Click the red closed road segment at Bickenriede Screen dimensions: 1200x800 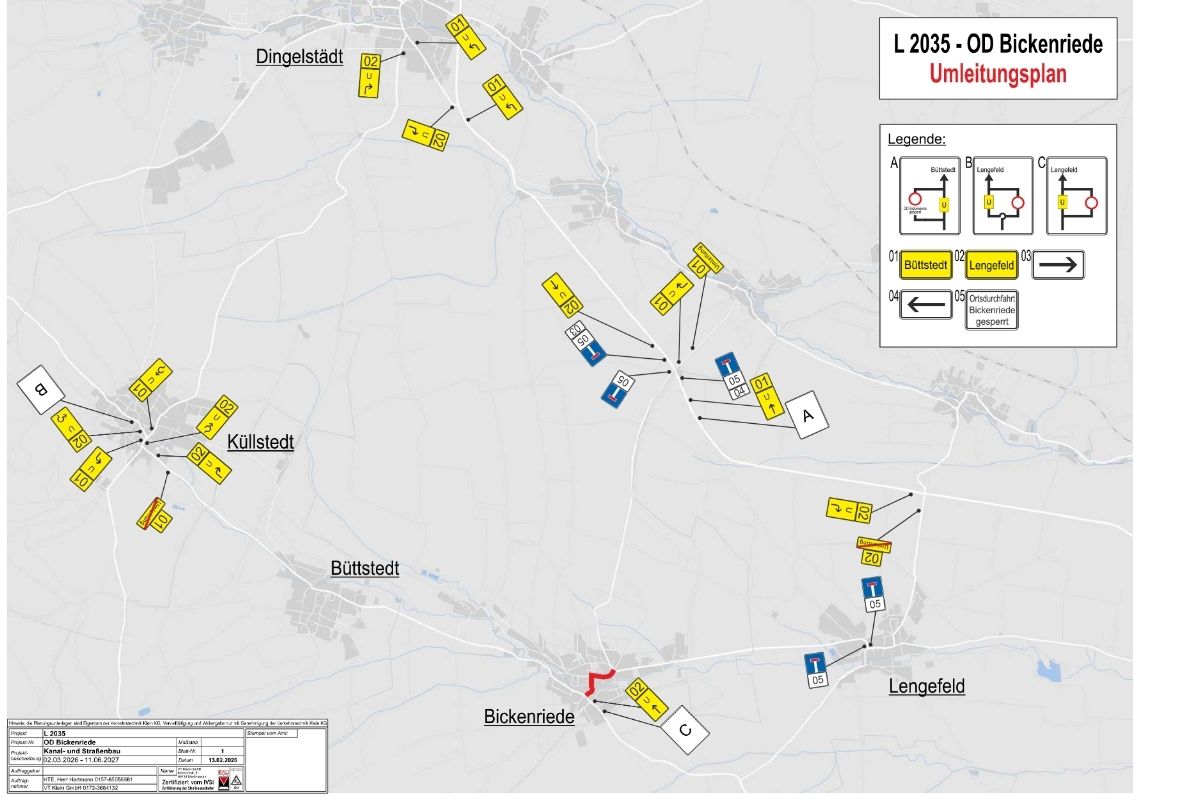pos(598,681)
